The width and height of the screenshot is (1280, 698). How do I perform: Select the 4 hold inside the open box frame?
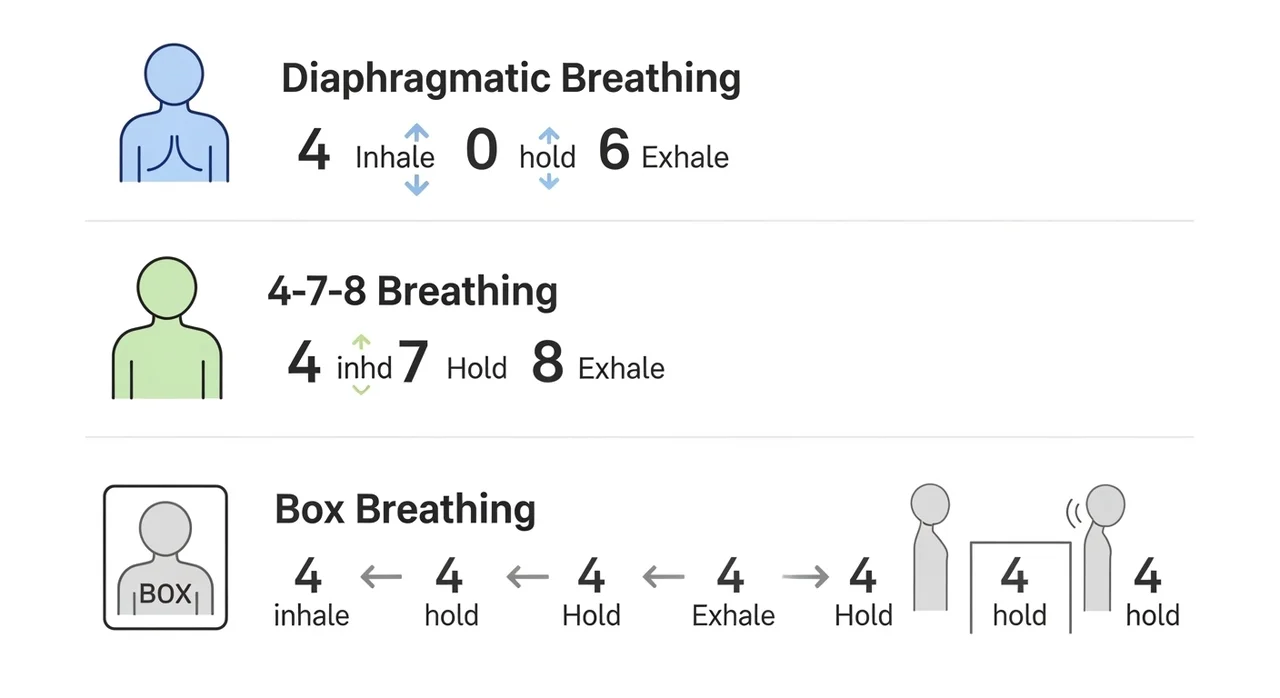coord(1017,592)
